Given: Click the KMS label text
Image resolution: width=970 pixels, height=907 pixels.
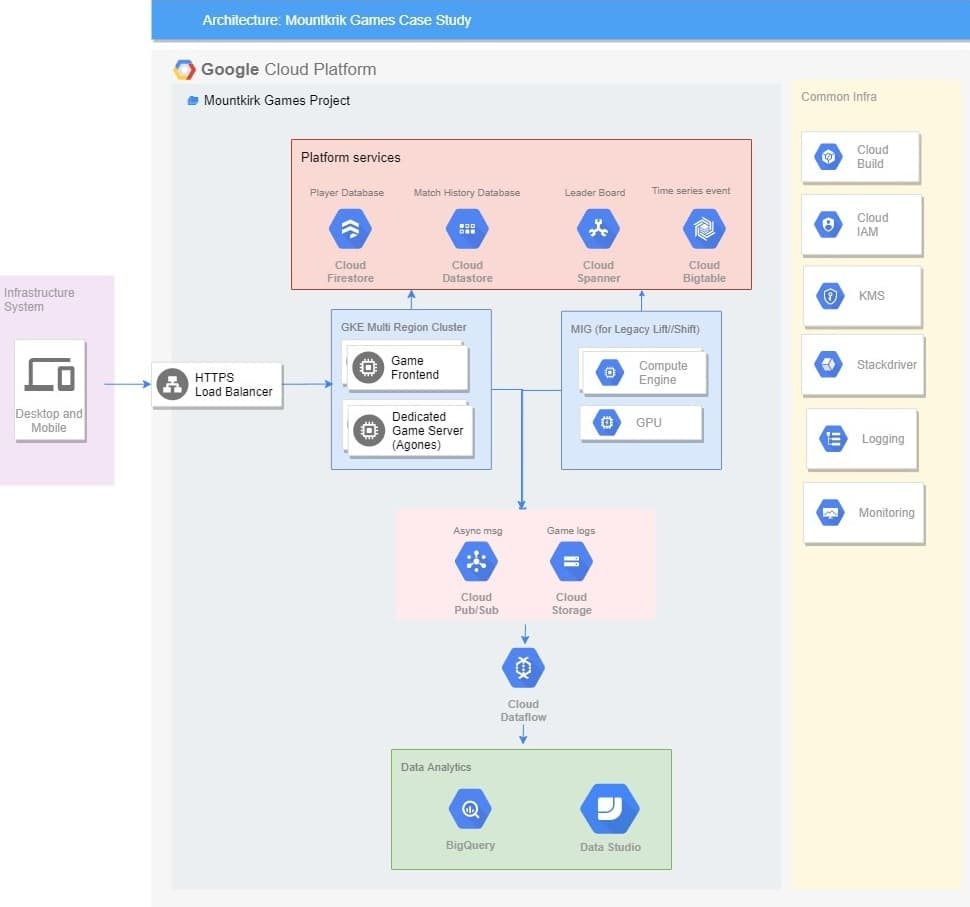Looking at the screenshot, I should pyautogui.click(x=872, y=296).
